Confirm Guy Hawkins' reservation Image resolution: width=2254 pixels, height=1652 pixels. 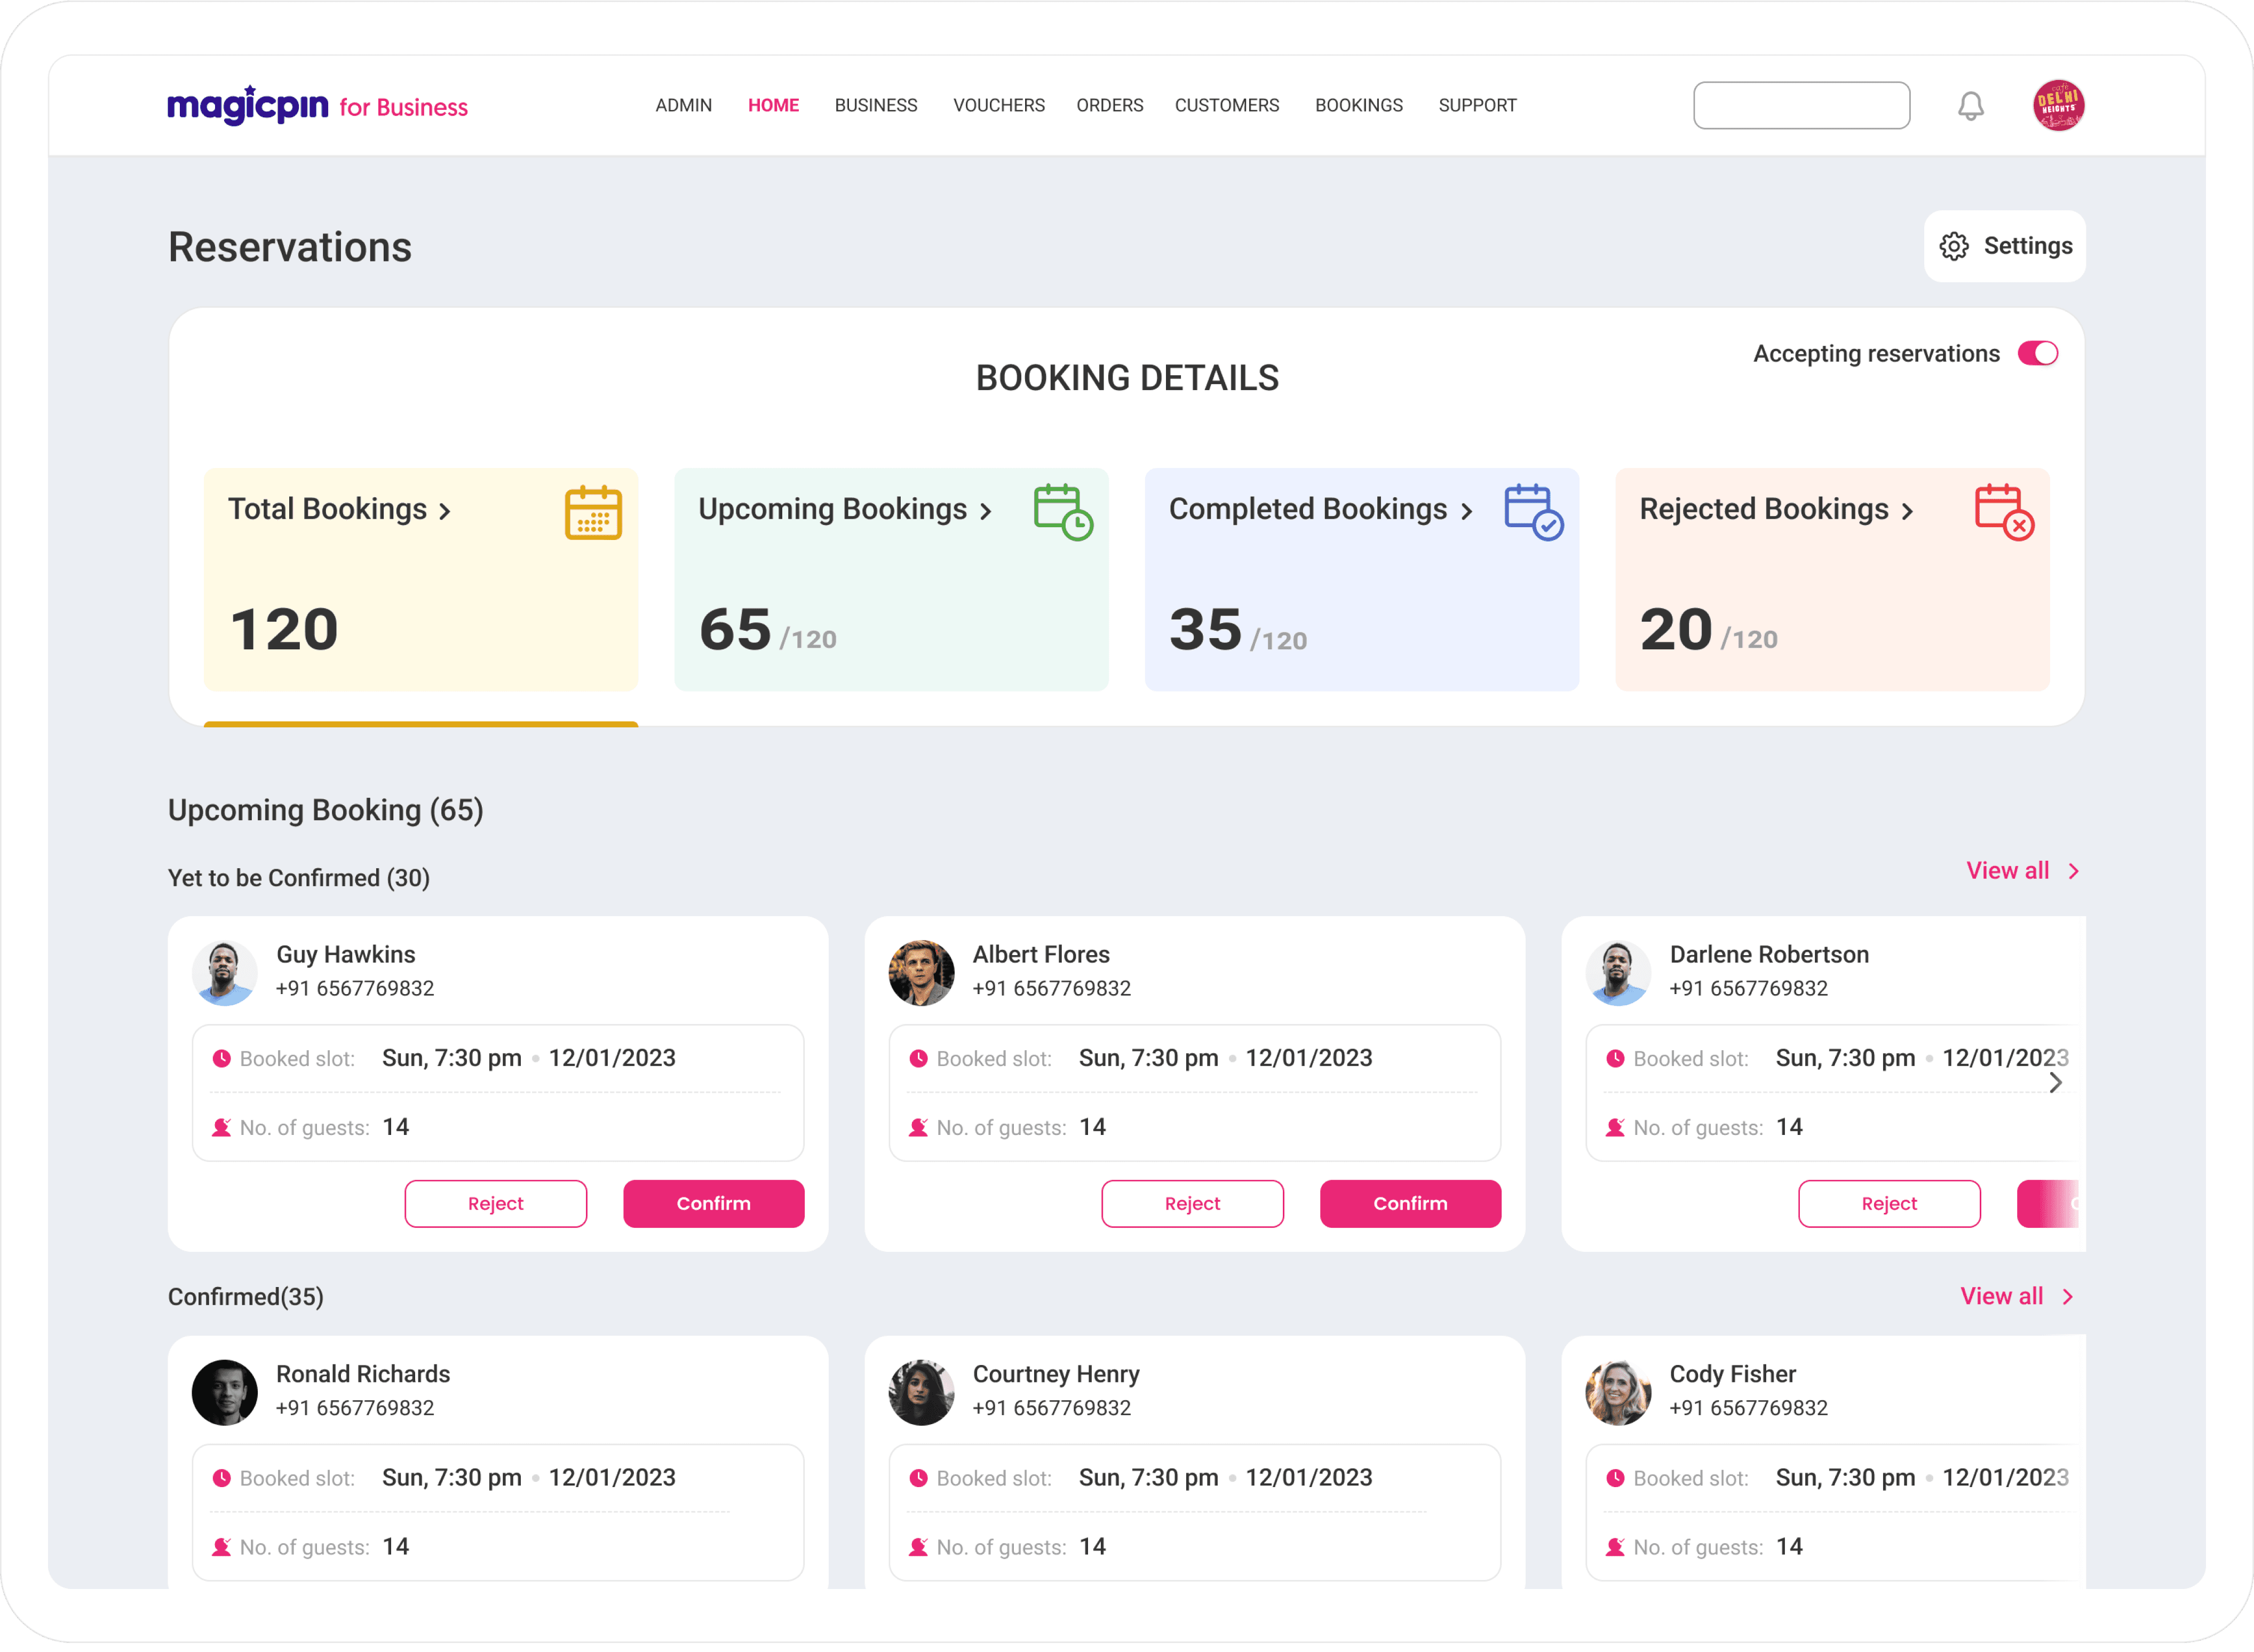pos(713,1203)
